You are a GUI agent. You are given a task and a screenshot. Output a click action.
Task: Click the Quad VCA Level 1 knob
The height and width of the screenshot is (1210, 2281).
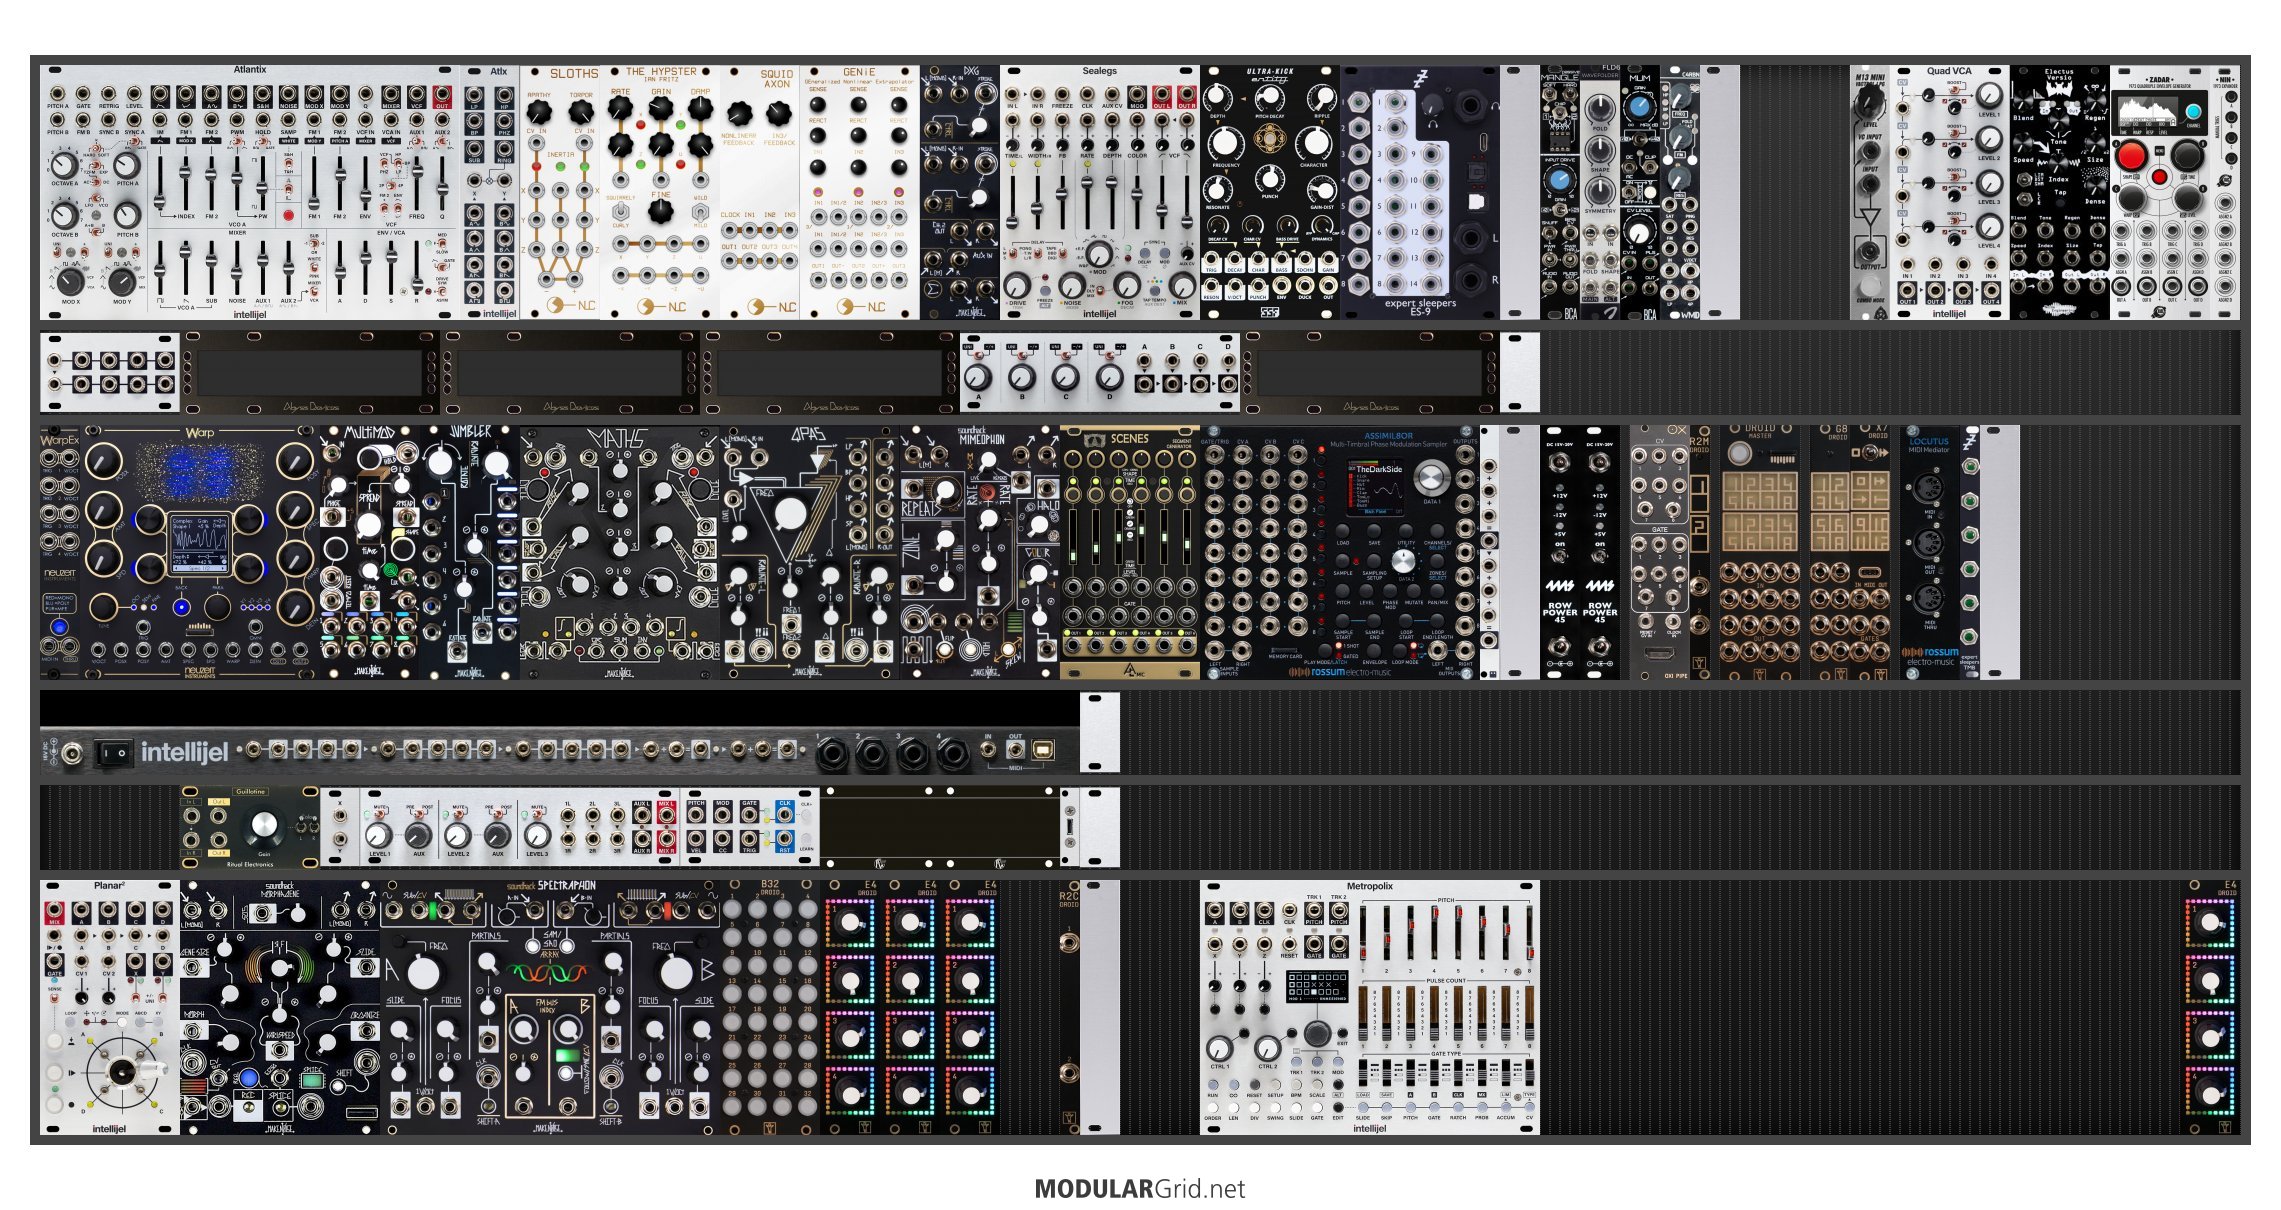click(x=1989, y=95)
